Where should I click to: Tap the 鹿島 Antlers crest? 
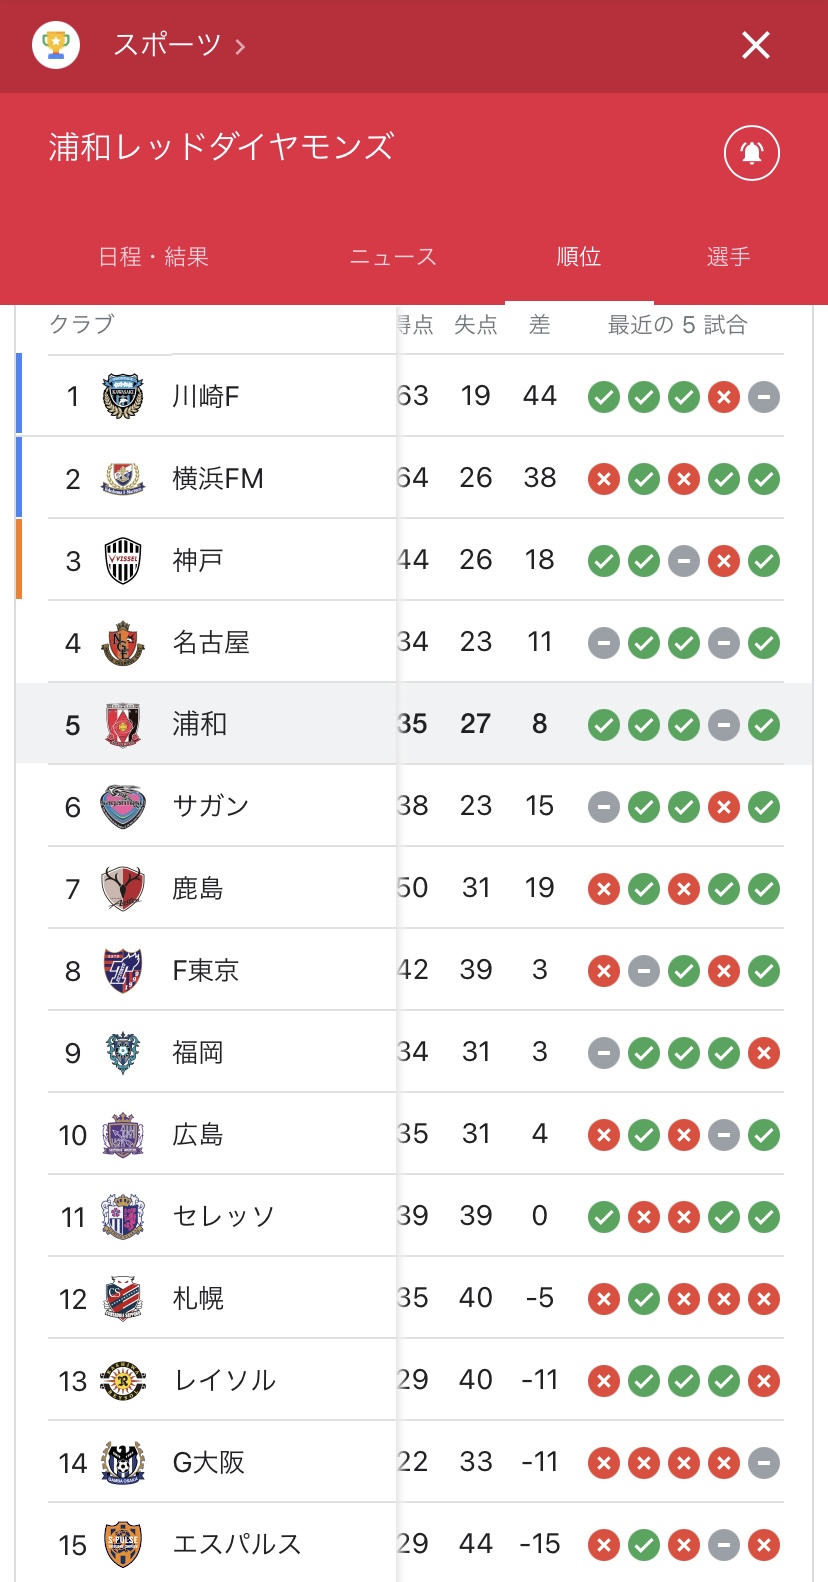[123, 888]
